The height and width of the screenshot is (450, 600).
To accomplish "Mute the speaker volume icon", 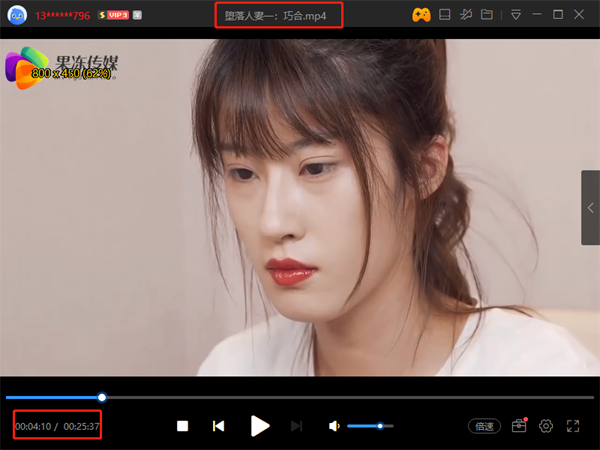I will point(334,426).
